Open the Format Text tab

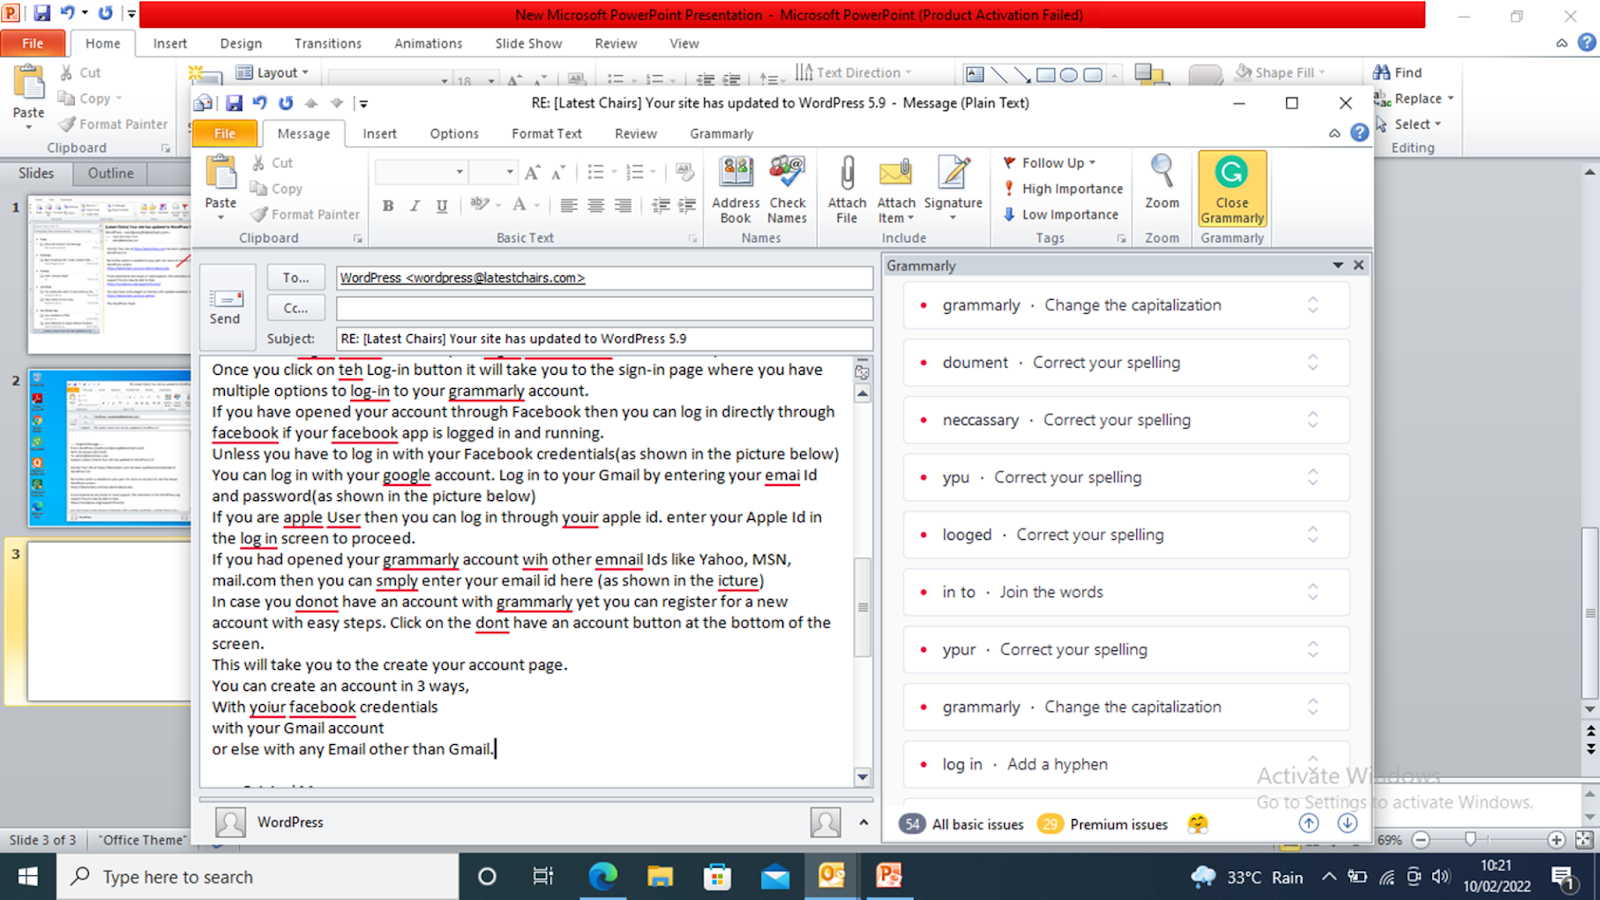[547, 134]
